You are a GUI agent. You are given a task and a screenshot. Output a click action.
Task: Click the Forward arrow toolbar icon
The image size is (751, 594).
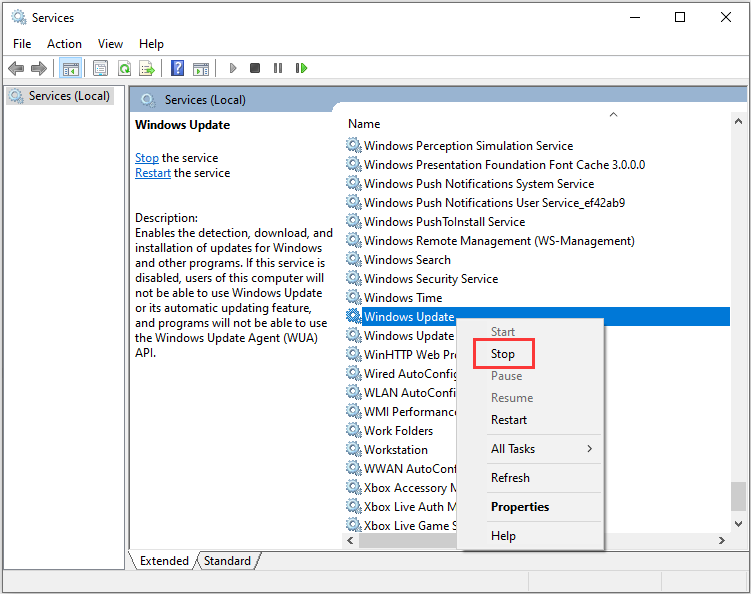(x=39, y=69)
